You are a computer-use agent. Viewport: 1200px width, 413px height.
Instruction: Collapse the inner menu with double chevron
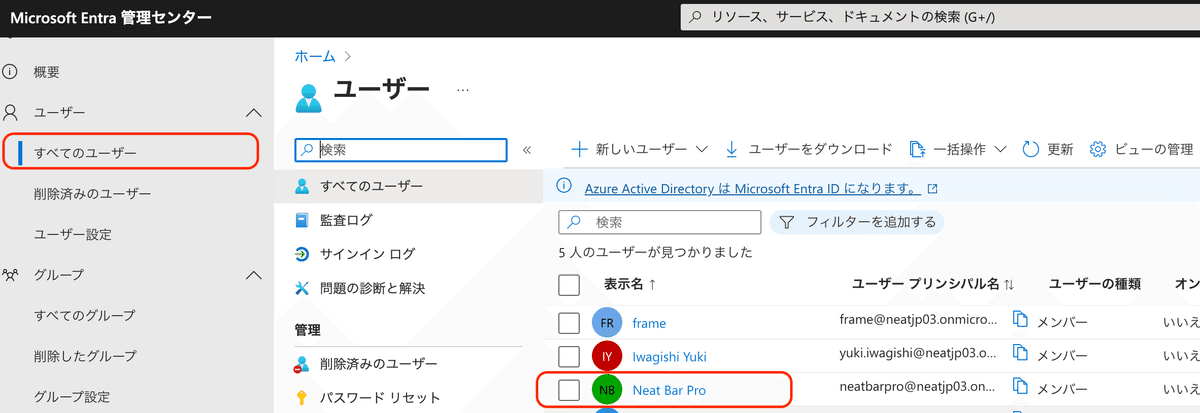click(x=527, y=150)
